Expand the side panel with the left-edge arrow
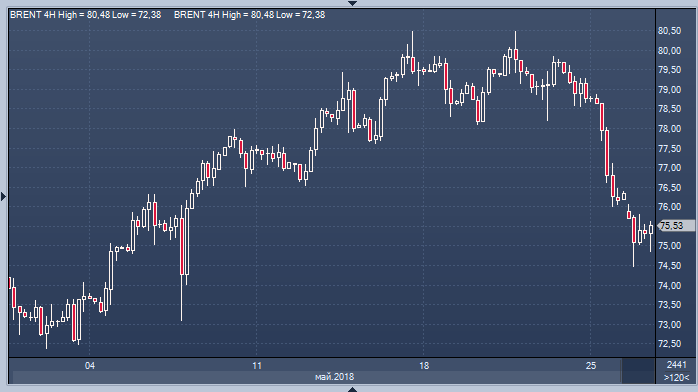 point(3,196)
